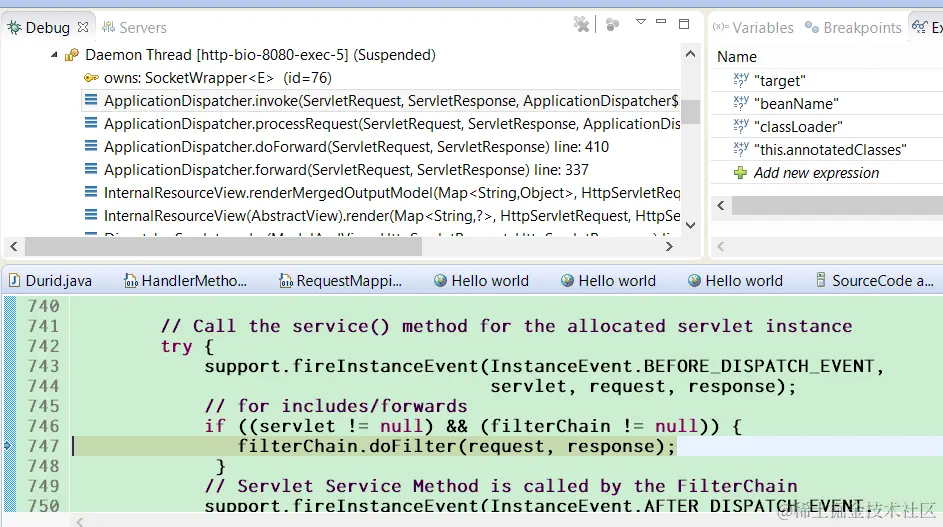Minimize the Debug view panel
The width and height of the screenshot is (943, 527).
(x=661, y=22)
